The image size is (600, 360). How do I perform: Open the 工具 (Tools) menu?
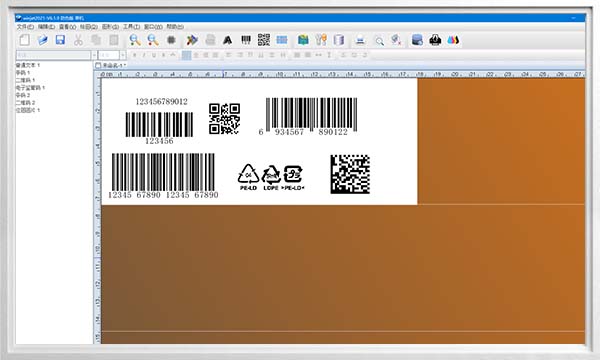(x=131, y=27)
